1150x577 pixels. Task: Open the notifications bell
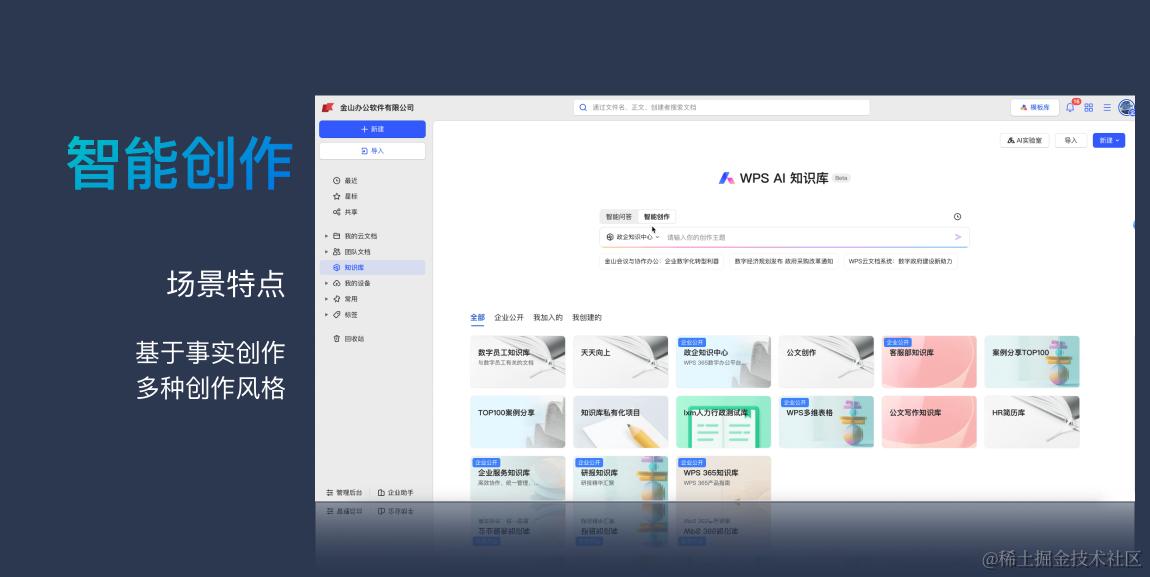[x=1070, y=107]
